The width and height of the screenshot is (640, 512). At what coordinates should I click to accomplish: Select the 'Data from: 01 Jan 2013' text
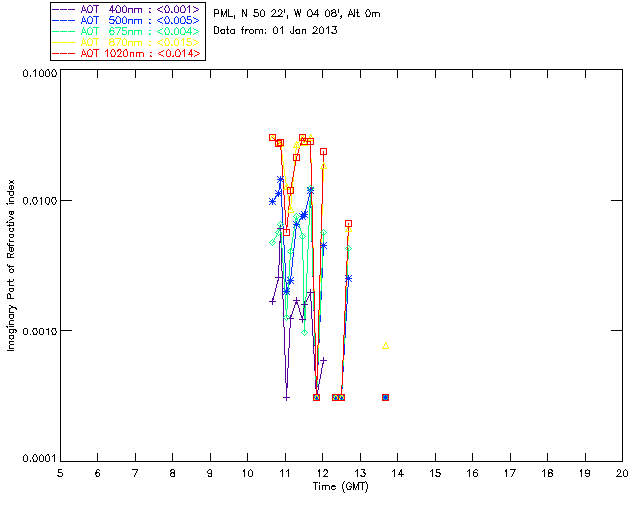pyautogui.click(x=275, y=31)
